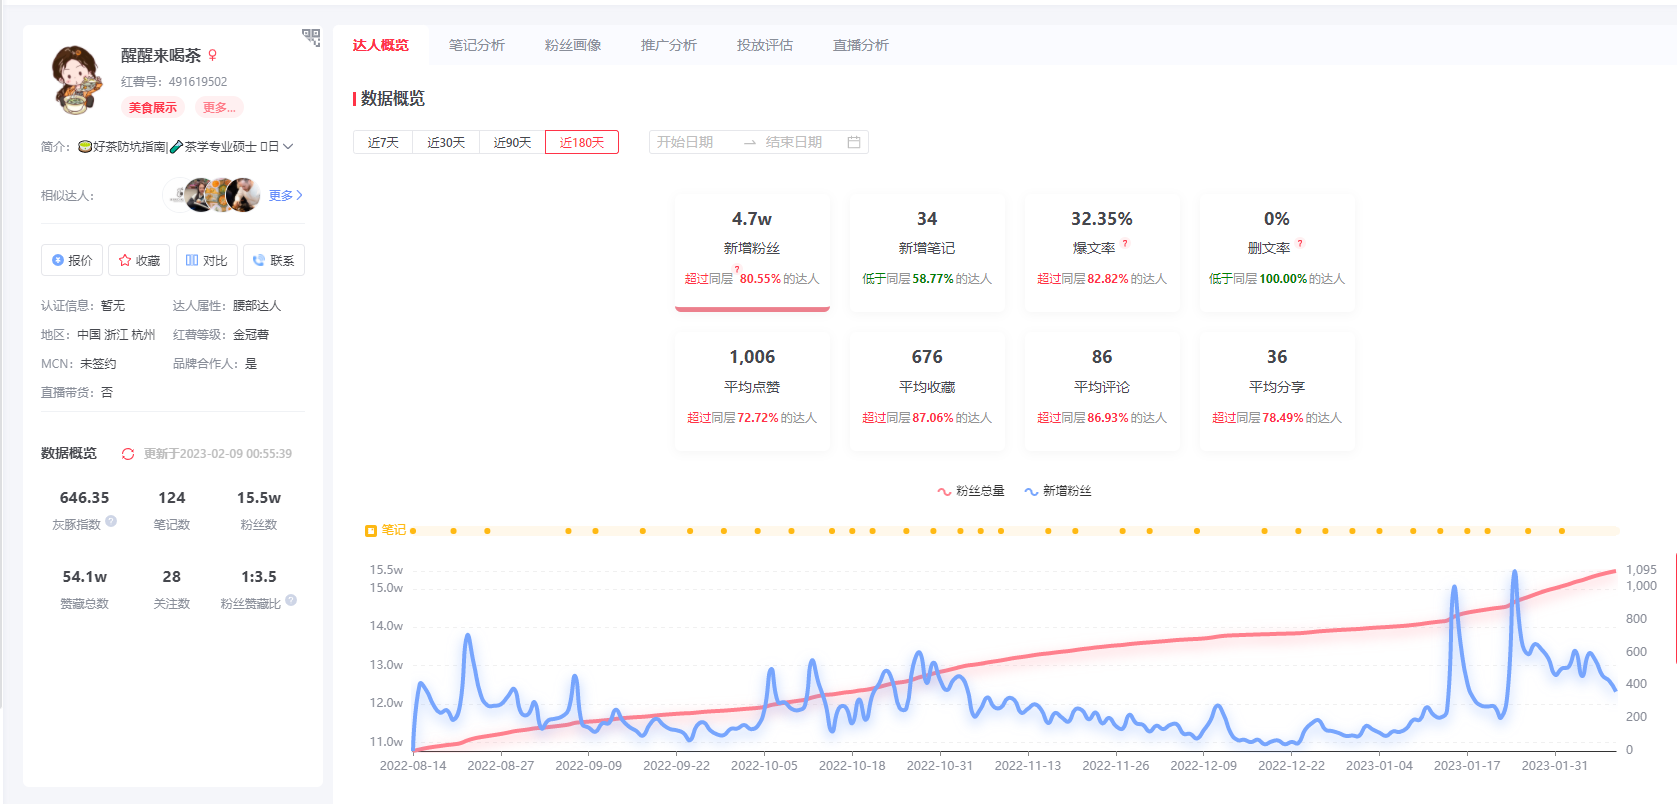Image resolution: width=1677 pixels, height=804 pixels.
Task: Select the 近180天 time range
Action: [582, 142]
